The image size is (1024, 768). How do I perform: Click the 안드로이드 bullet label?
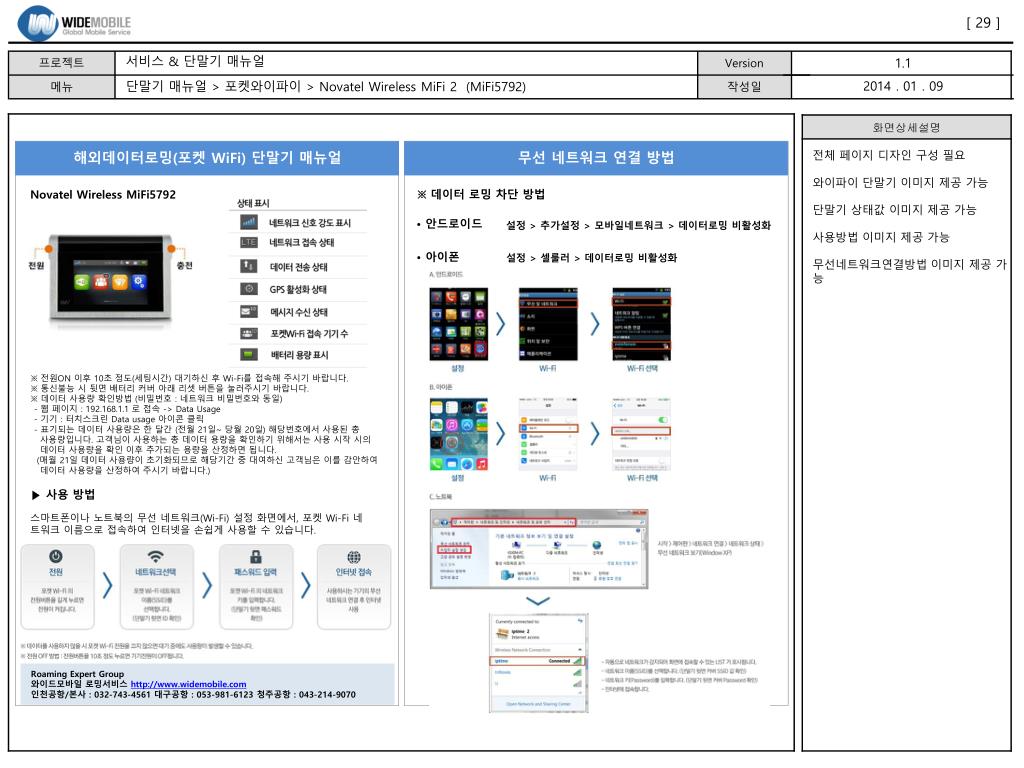(x=453, y=223)
